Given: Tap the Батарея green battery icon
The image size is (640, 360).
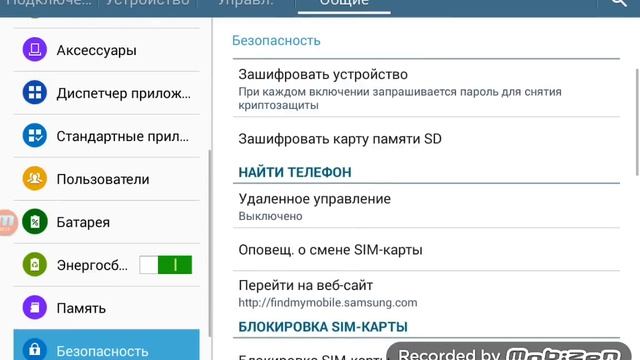Looking at the screenshot, I should click(x=35, y=221).
